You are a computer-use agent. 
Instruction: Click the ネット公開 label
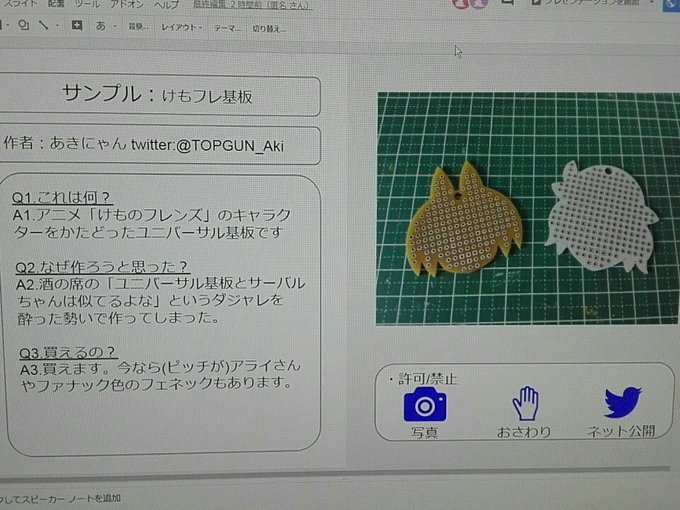[x=621, y=431]
